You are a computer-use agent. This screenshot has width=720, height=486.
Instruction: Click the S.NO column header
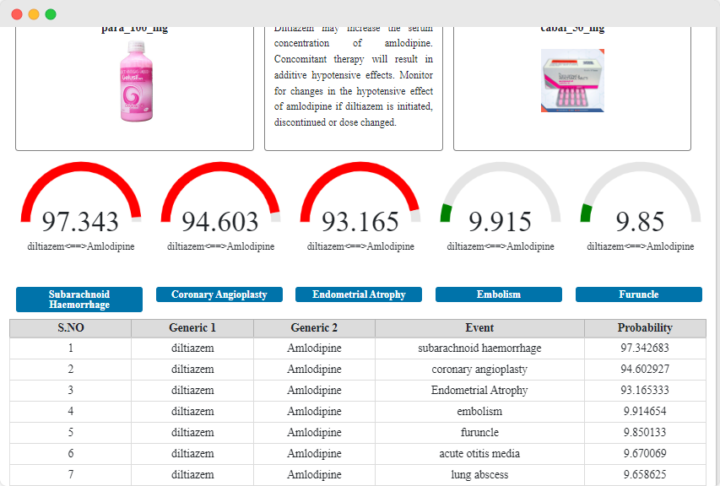coord(70,328)
